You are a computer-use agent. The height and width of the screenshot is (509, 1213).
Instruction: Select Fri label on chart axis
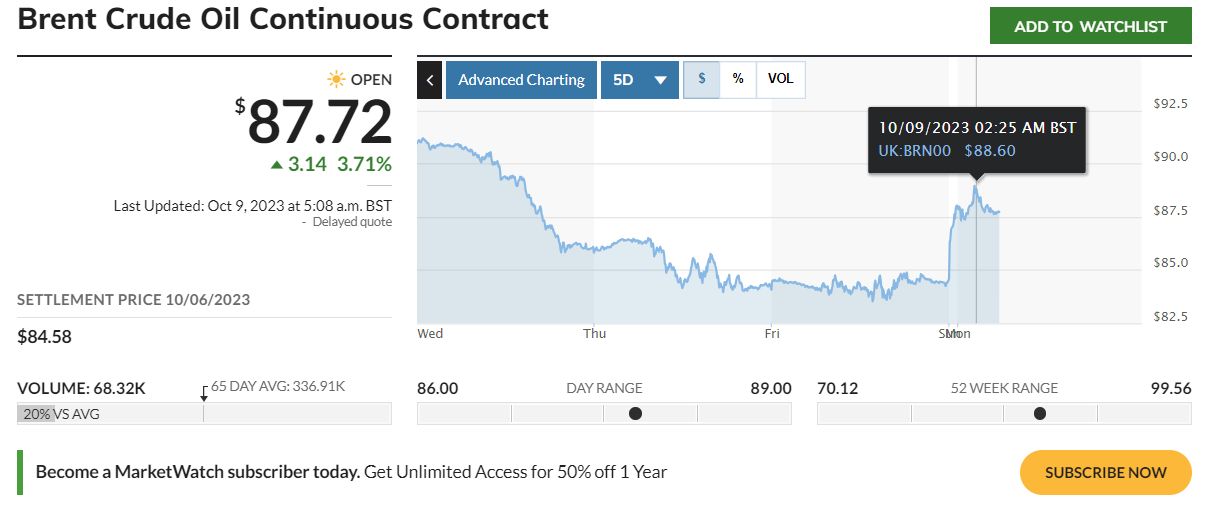[771, 334]
